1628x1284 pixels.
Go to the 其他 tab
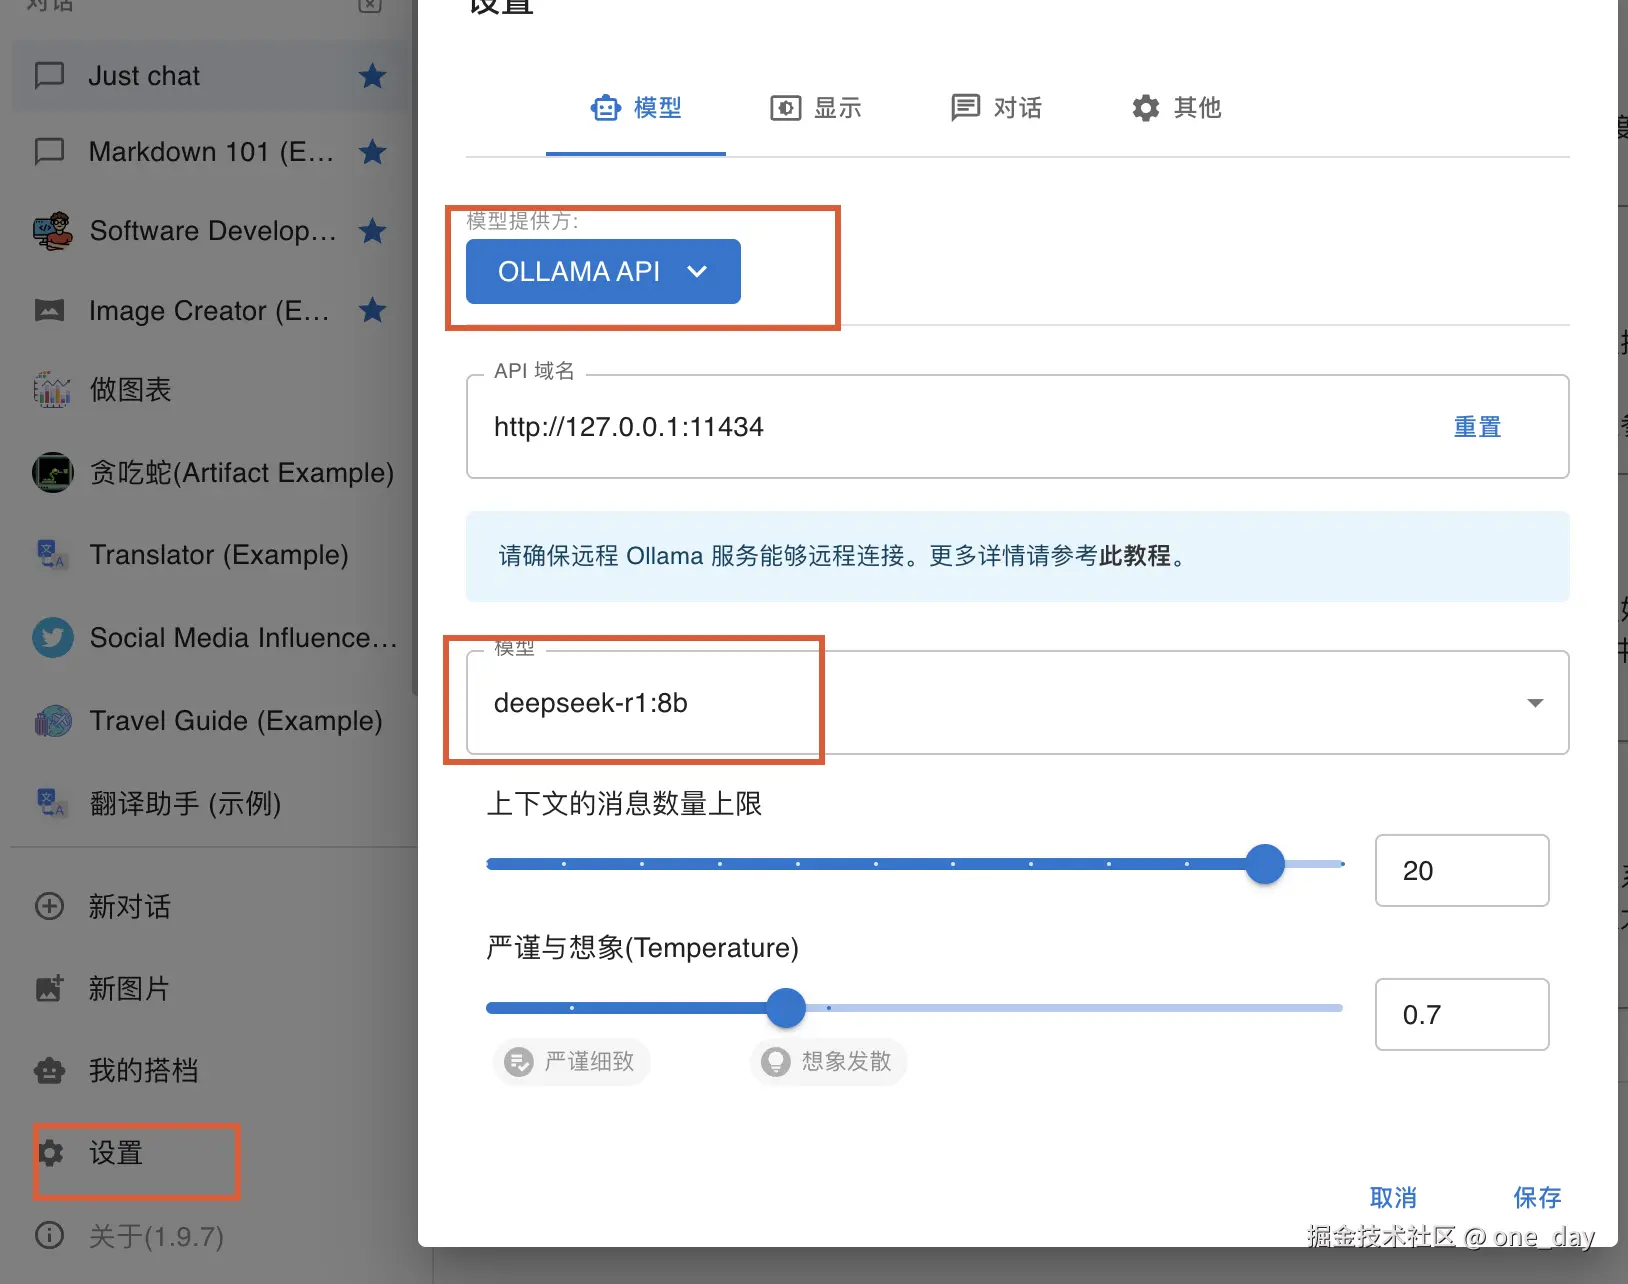coord(1176,108)
